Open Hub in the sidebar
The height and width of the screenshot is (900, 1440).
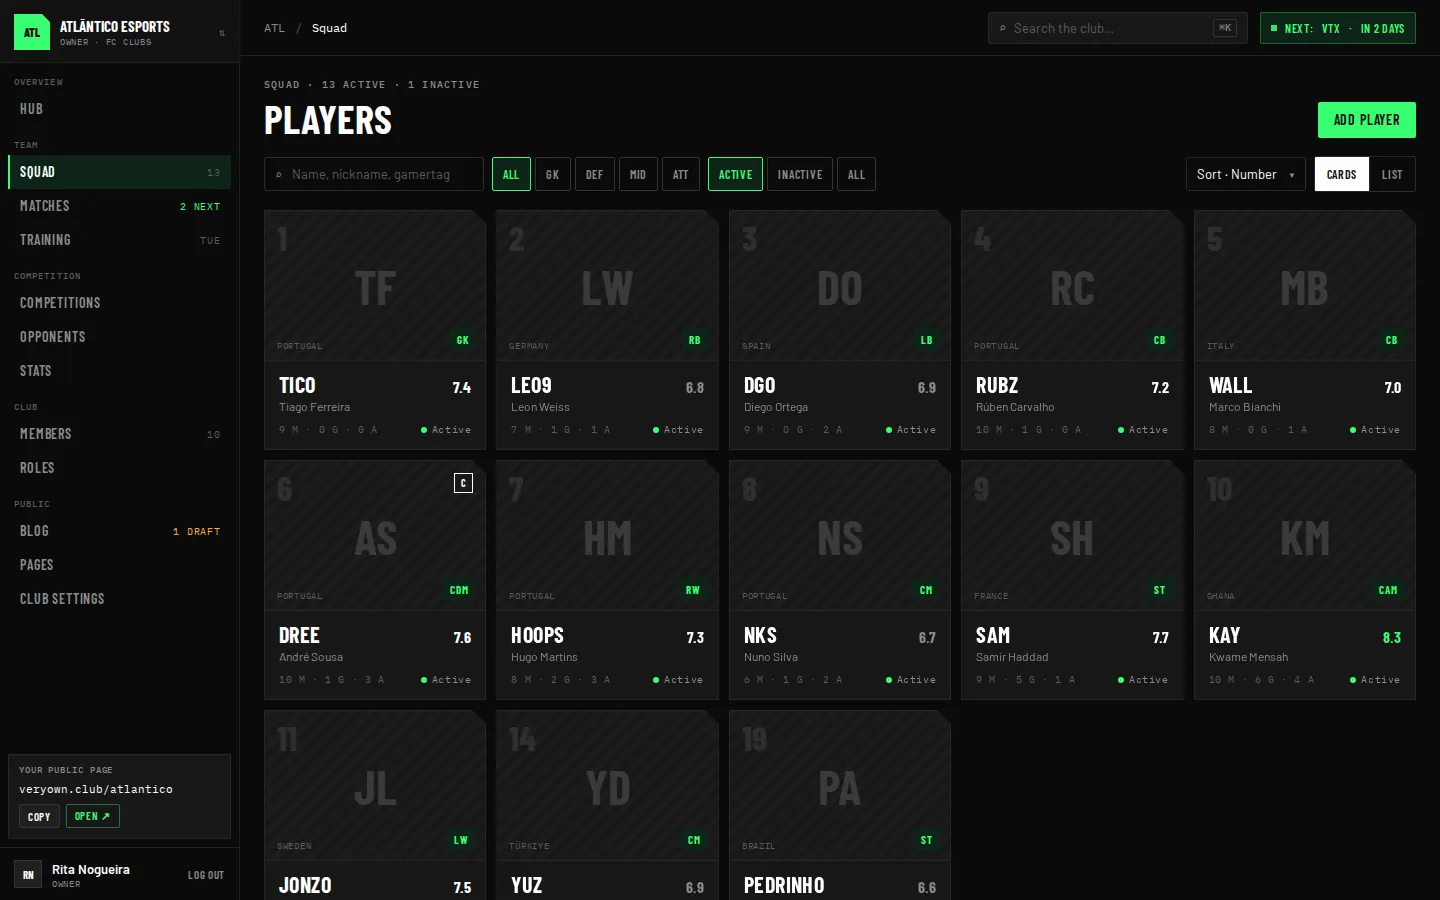119,109
